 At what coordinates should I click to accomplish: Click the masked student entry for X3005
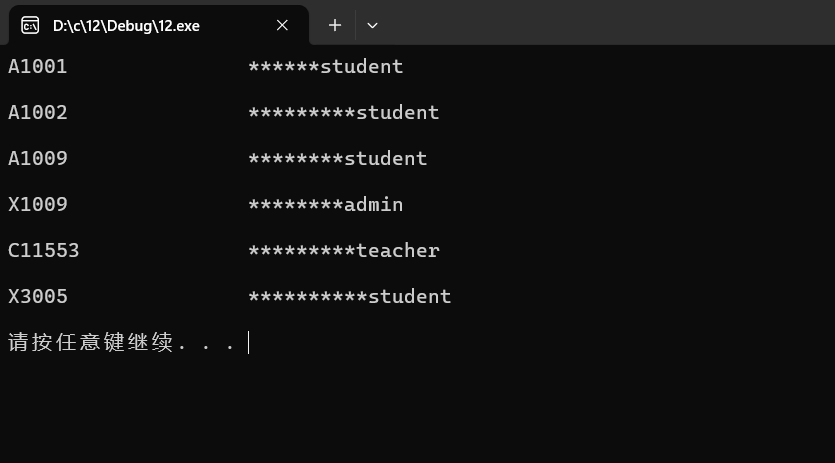tap(349, 296)
